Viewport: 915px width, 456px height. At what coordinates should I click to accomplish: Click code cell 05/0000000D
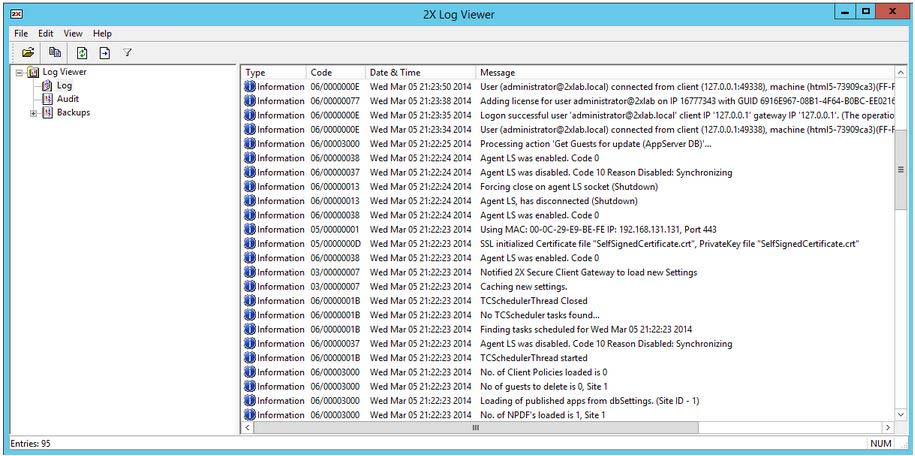[x=336, y=243]
